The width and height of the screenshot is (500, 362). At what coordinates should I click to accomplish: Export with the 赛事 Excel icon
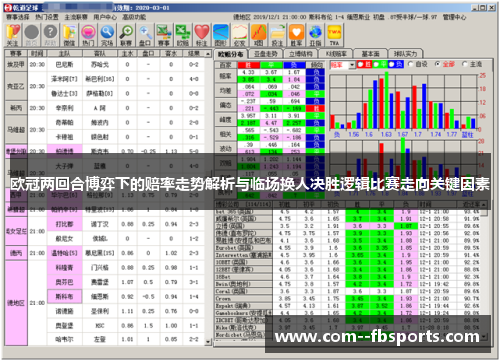(x=164, y=35)
